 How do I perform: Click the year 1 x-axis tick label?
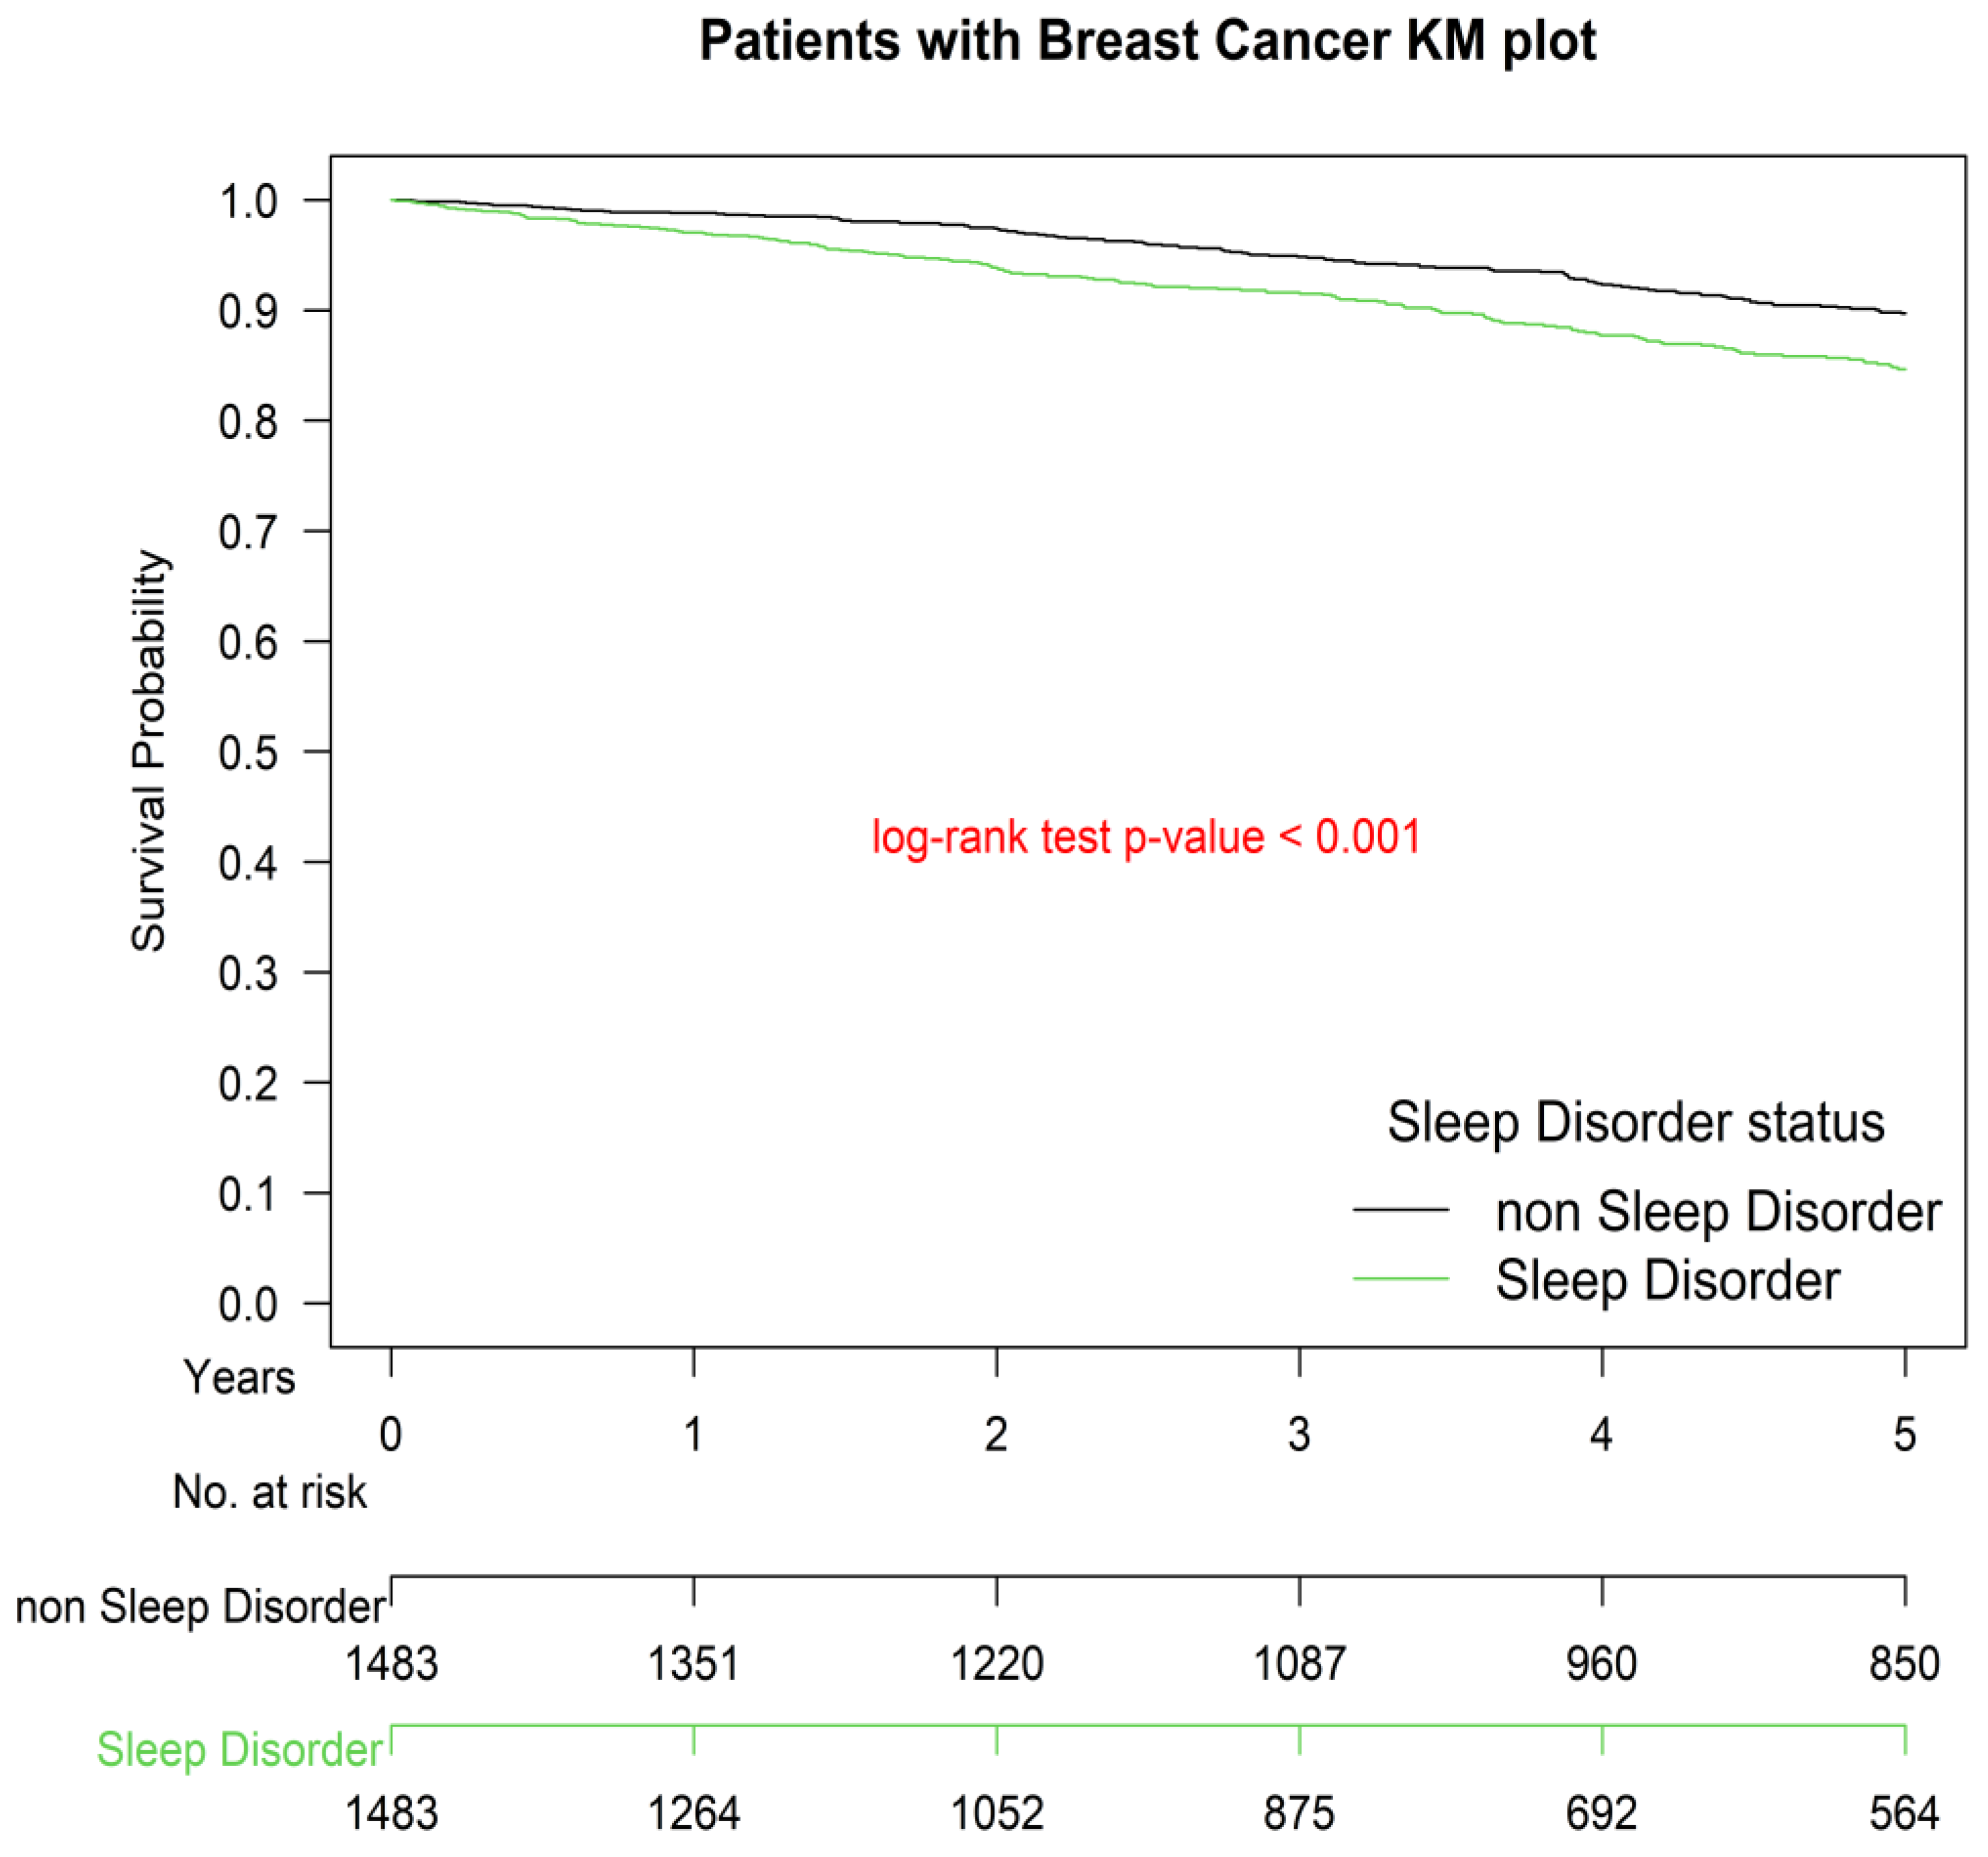pos(693,1435)
